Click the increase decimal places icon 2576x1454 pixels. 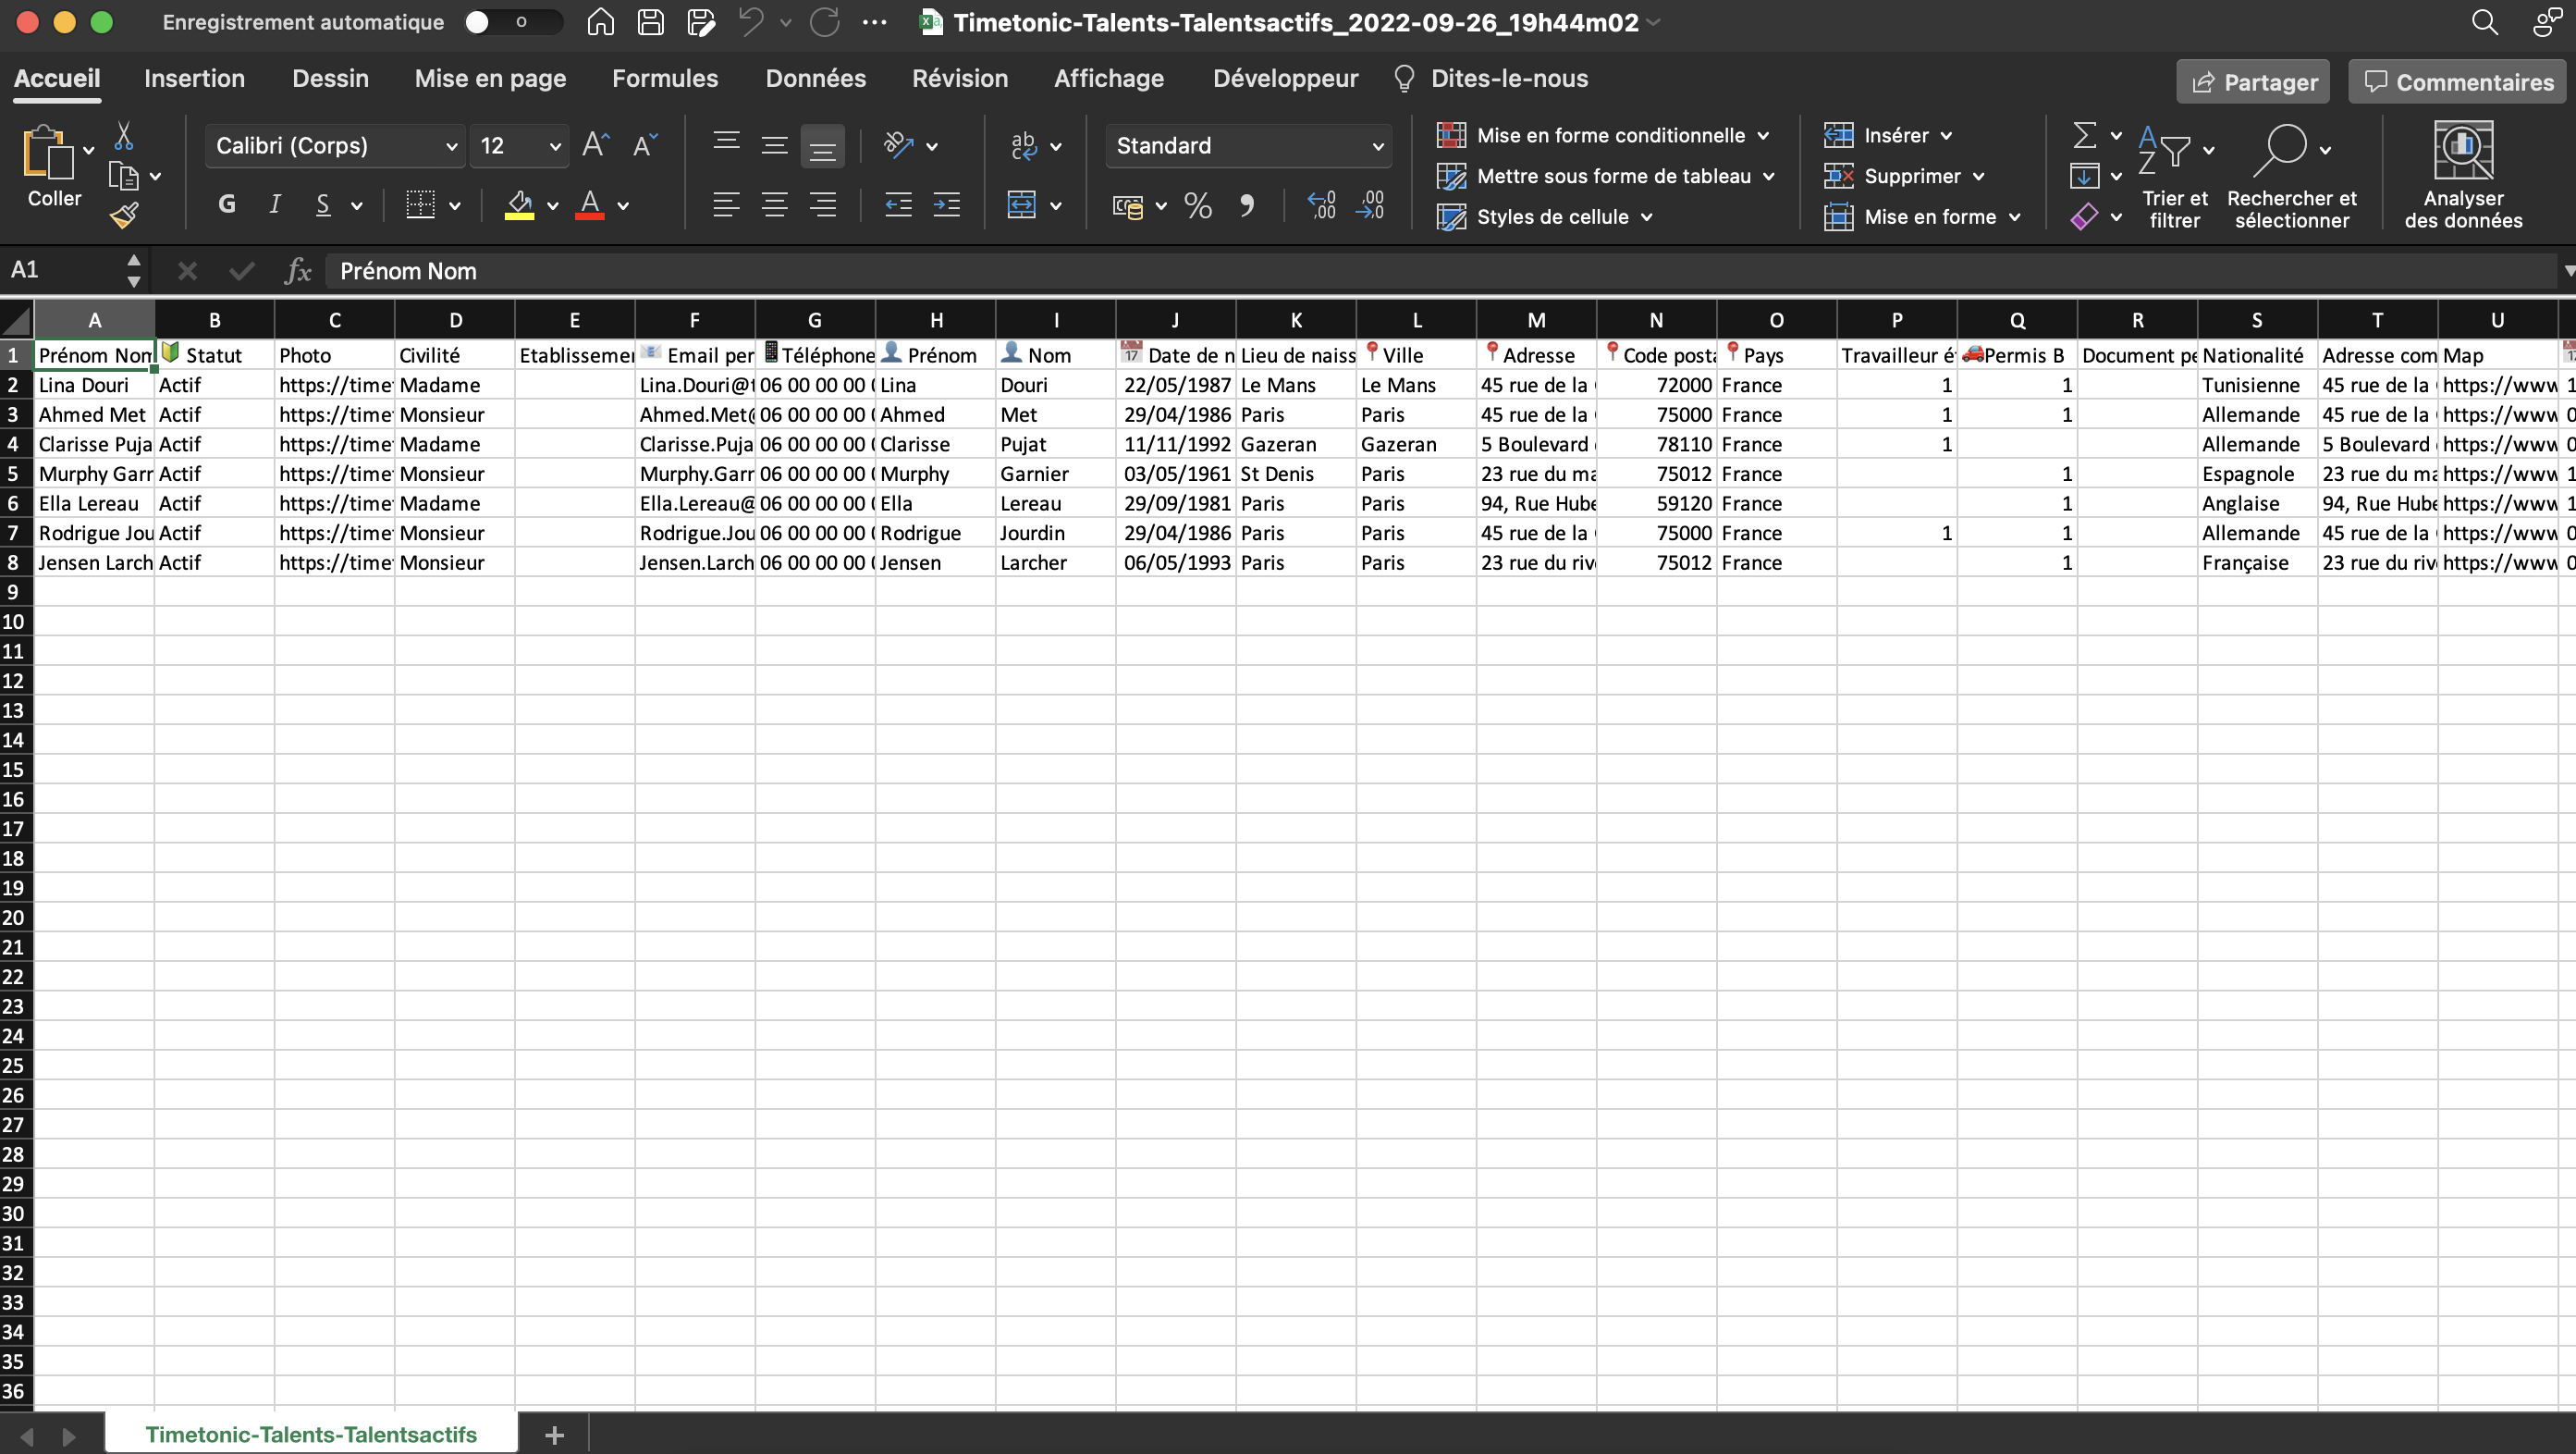coord(1322,205)
